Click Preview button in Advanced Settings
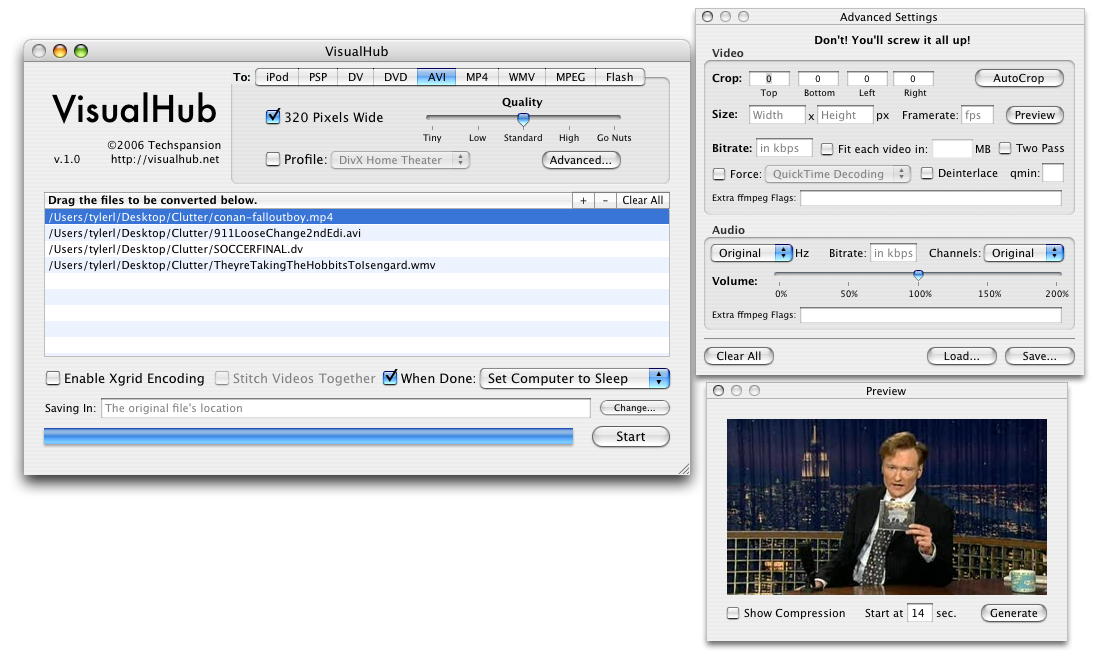Image resolution: width=1093 pixels, height=658 pixels. pos(1034,115)
